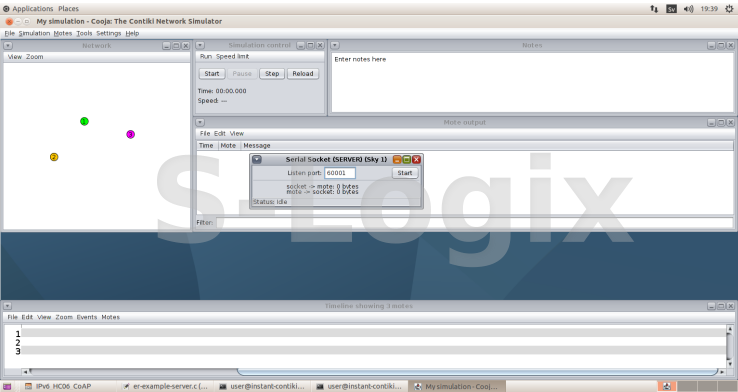Click Timeline horizontal scrollbar thumb

[477, 372]
